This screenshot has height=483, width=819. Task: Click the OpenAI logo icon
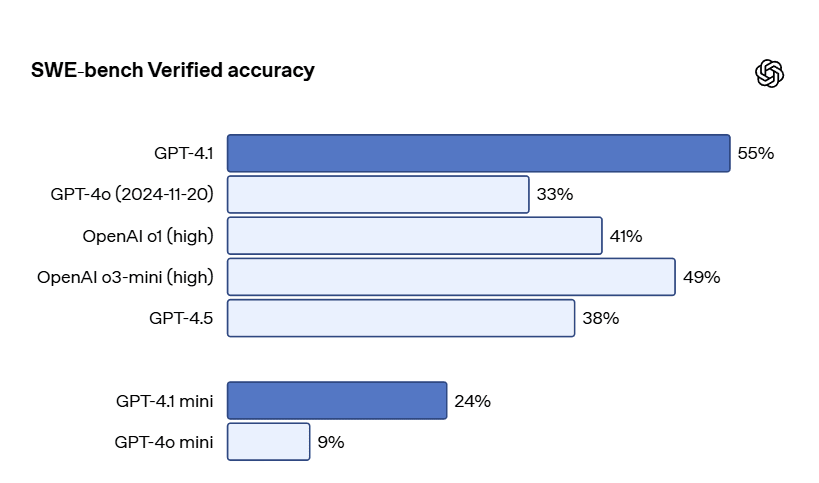(769, 72)
